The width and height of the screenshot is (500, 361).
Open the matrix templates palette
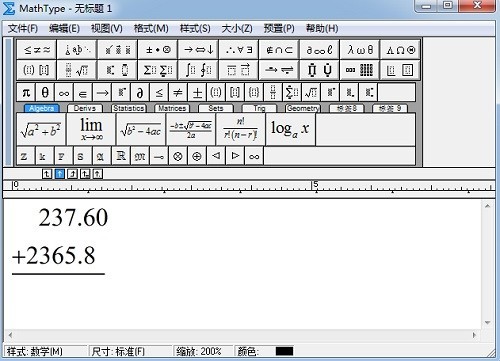click(x=360, y=70)
